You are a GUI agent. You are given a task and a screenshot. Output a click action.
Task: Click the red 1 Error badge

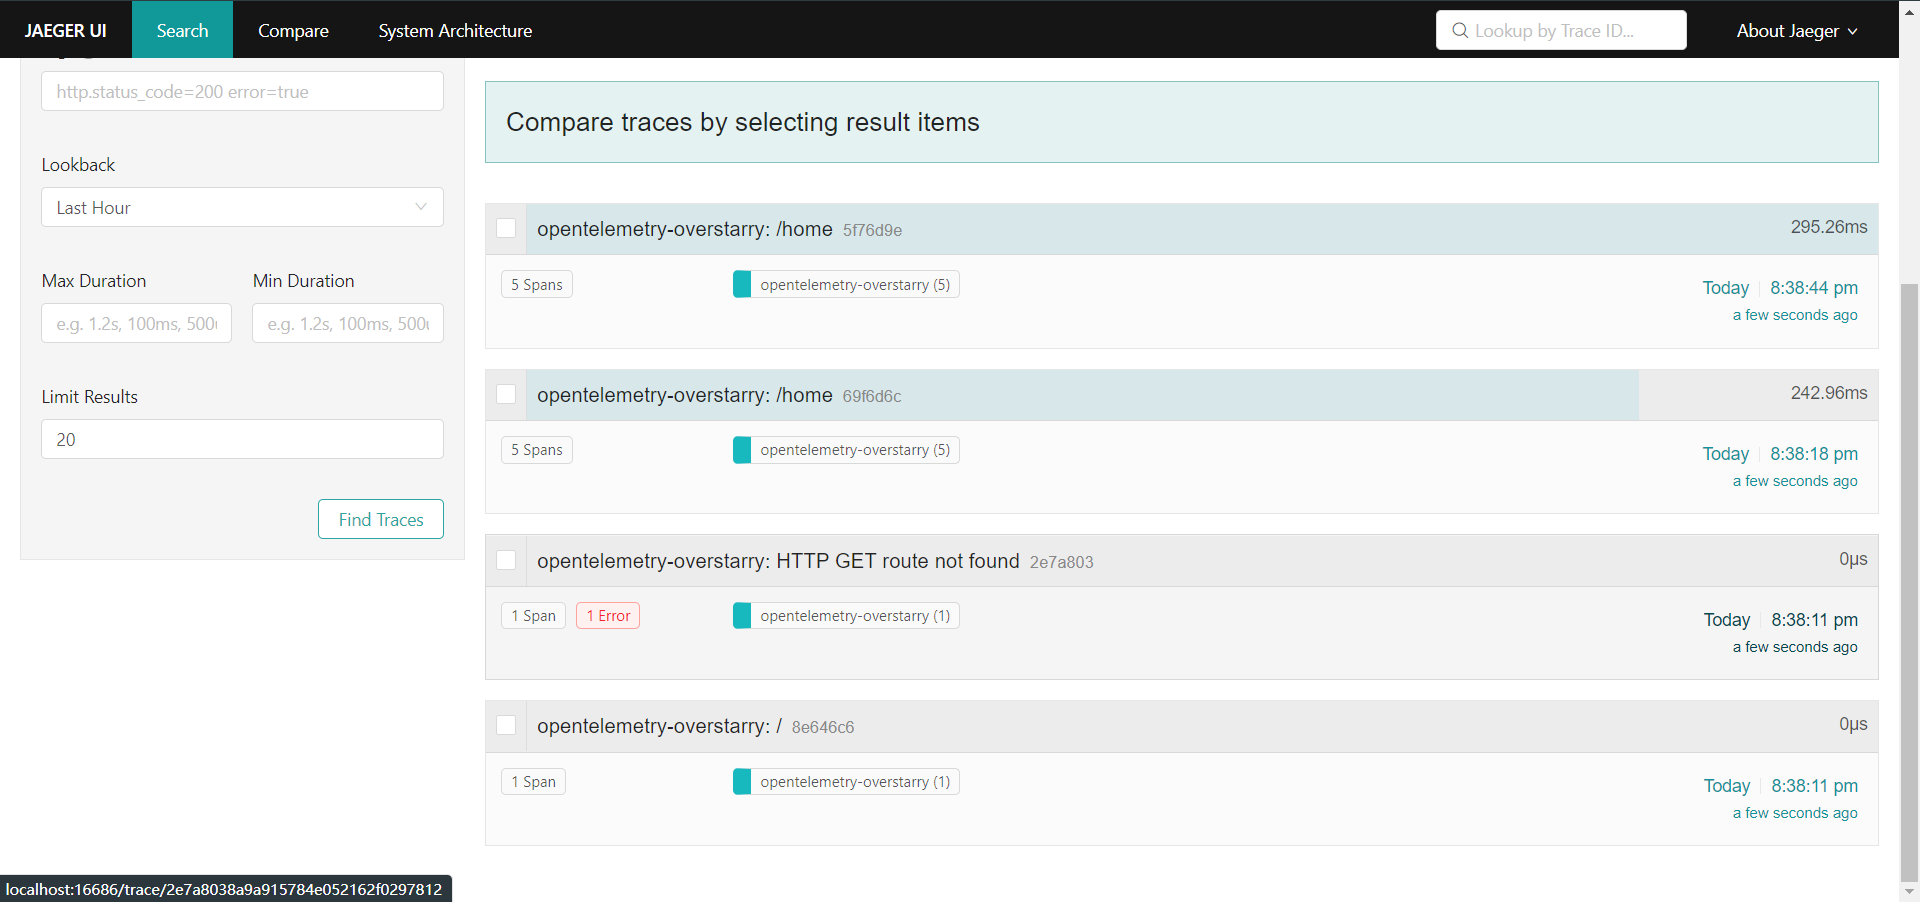[608, 616]
